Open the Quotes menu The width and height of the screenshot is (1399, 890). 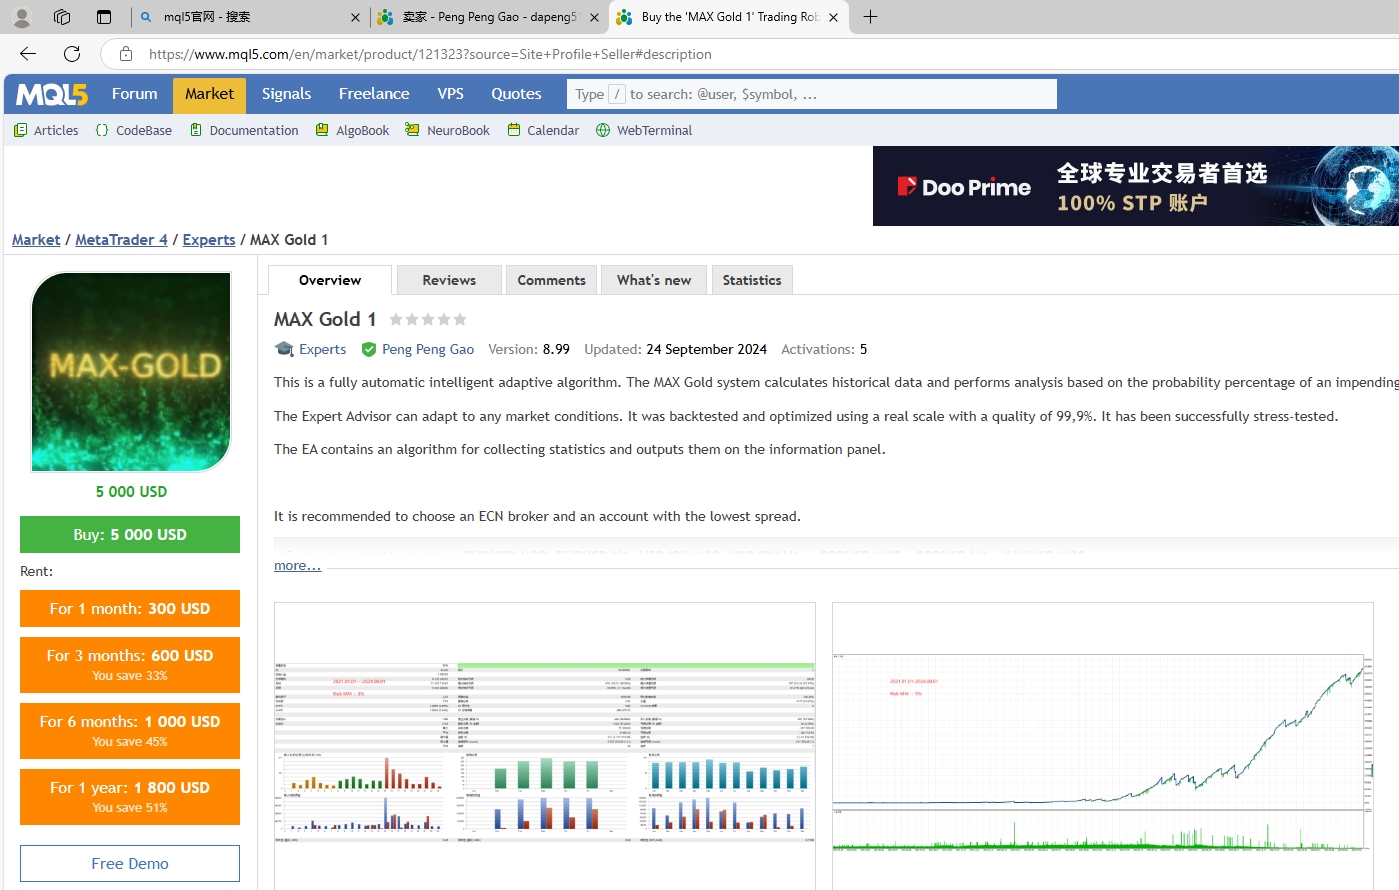click(x=516, y=94)
